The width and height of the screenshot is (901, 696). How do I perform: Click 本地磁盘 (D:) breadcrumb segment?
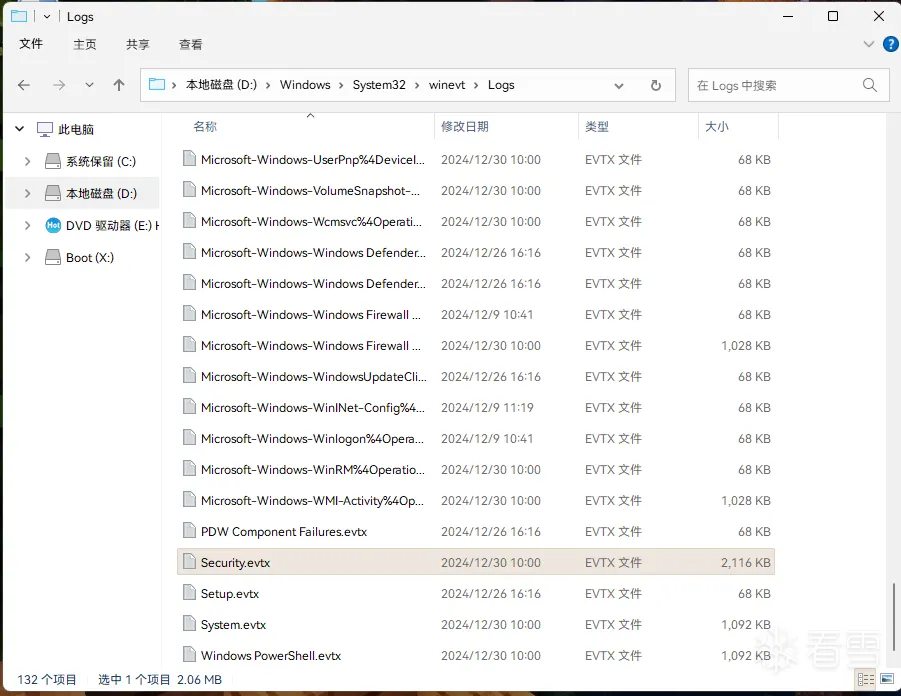tap(221, 85)
